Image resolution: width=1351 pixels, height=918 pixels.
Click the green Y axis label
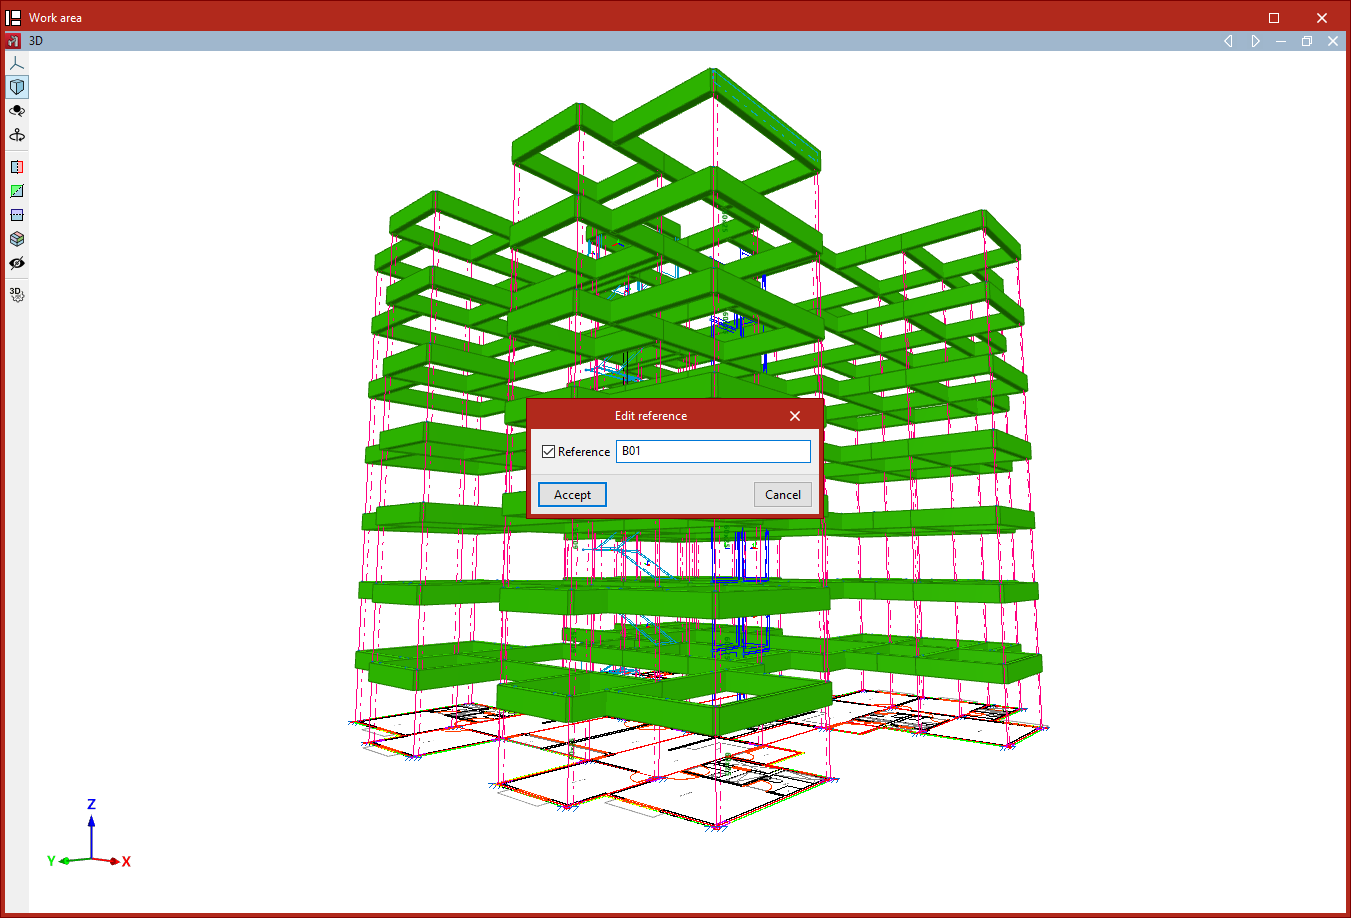[x=51, y=860]
